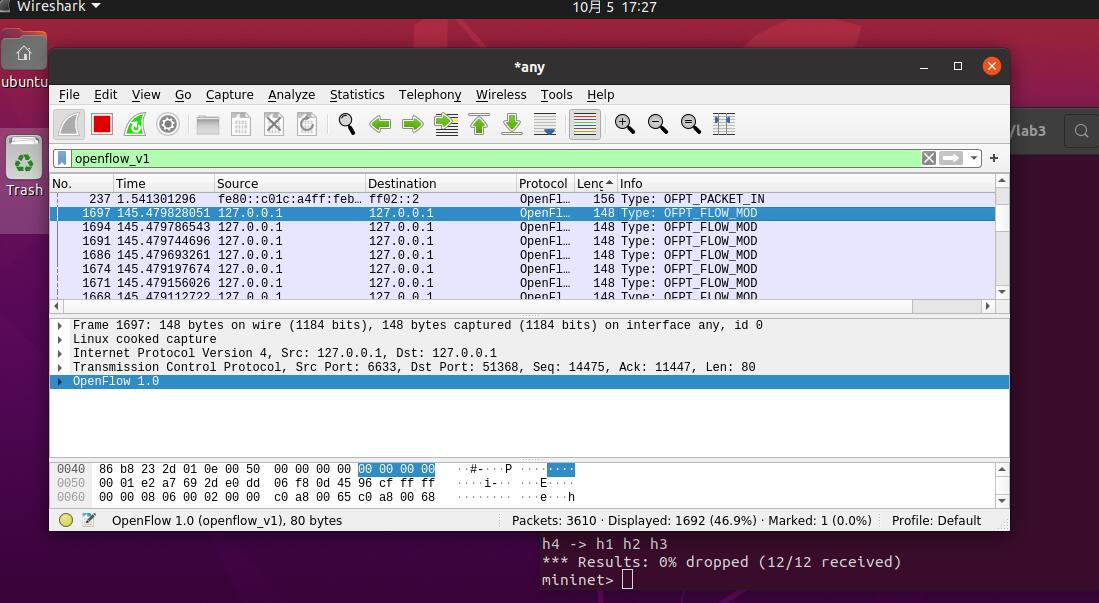This screenshot has height=603, width=1099.
Task: Jump to the first packet
Action: (479, 125)
